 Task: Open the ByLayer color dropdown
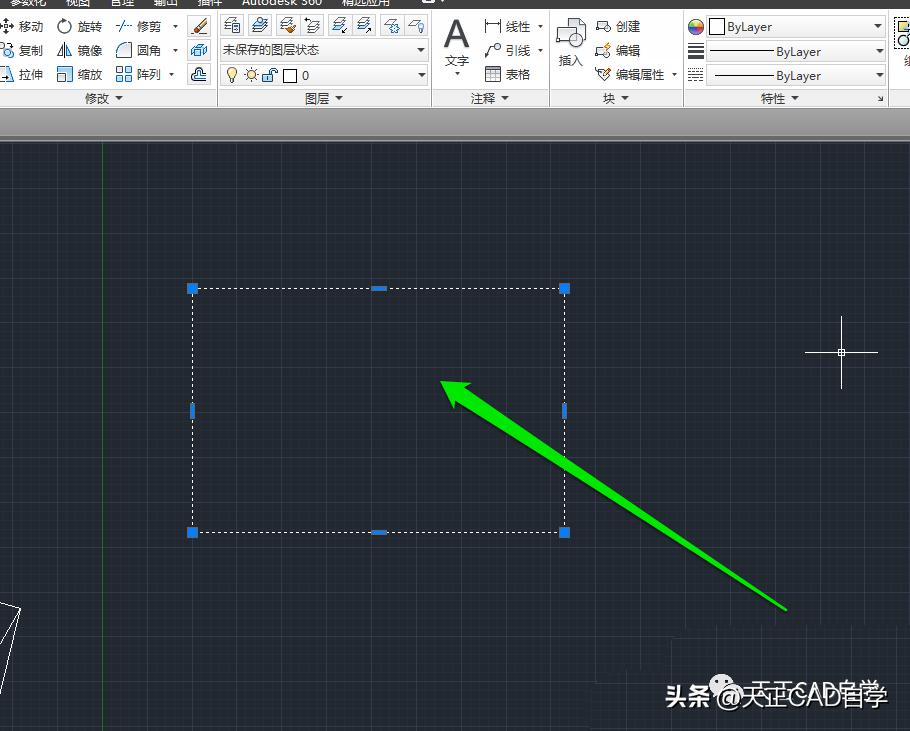[x=796, y=27]
